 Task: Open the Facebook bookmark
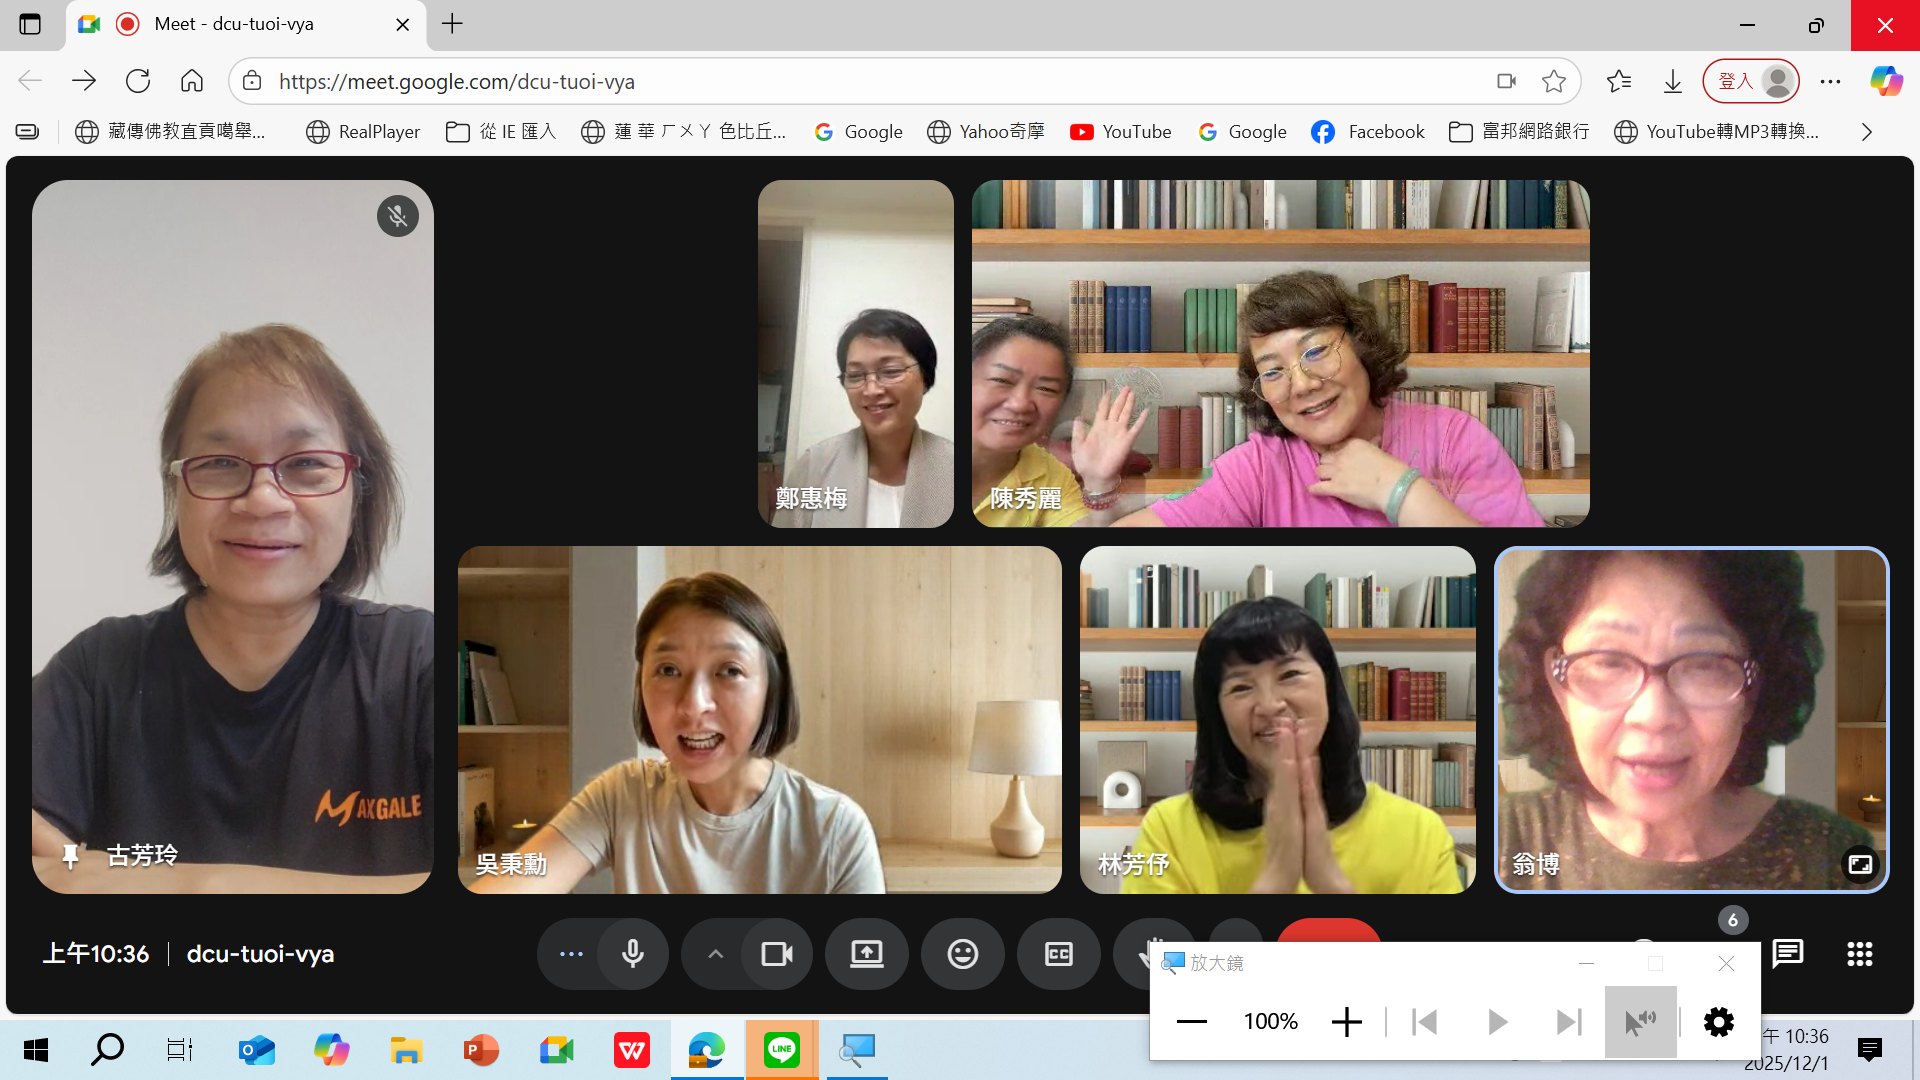1367,132
